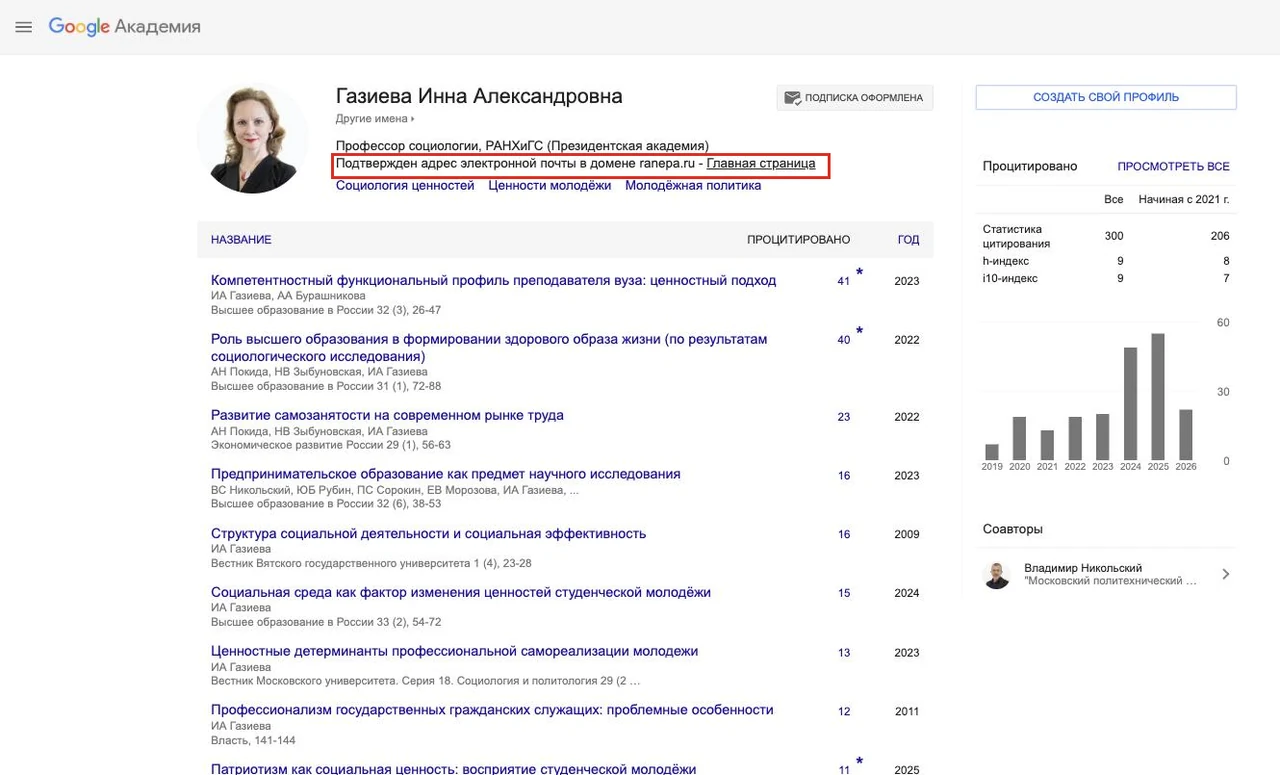Open article Ценностные детерминанты профессиональной самореализации молодежи
This screenshot has height=775, width=1280.
pos(454,651)
